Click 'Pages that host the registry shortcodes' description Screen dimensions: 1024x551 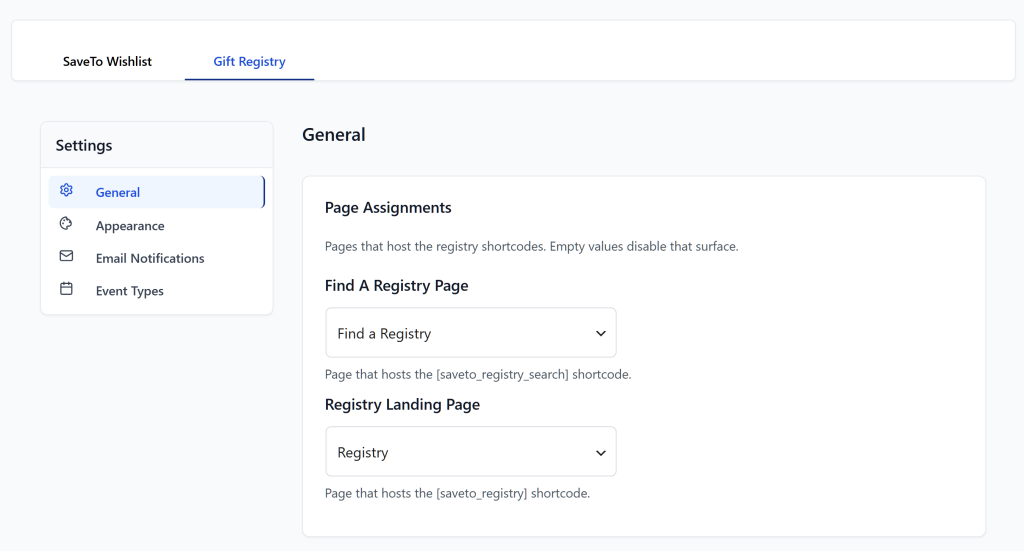tap(532, 247)
